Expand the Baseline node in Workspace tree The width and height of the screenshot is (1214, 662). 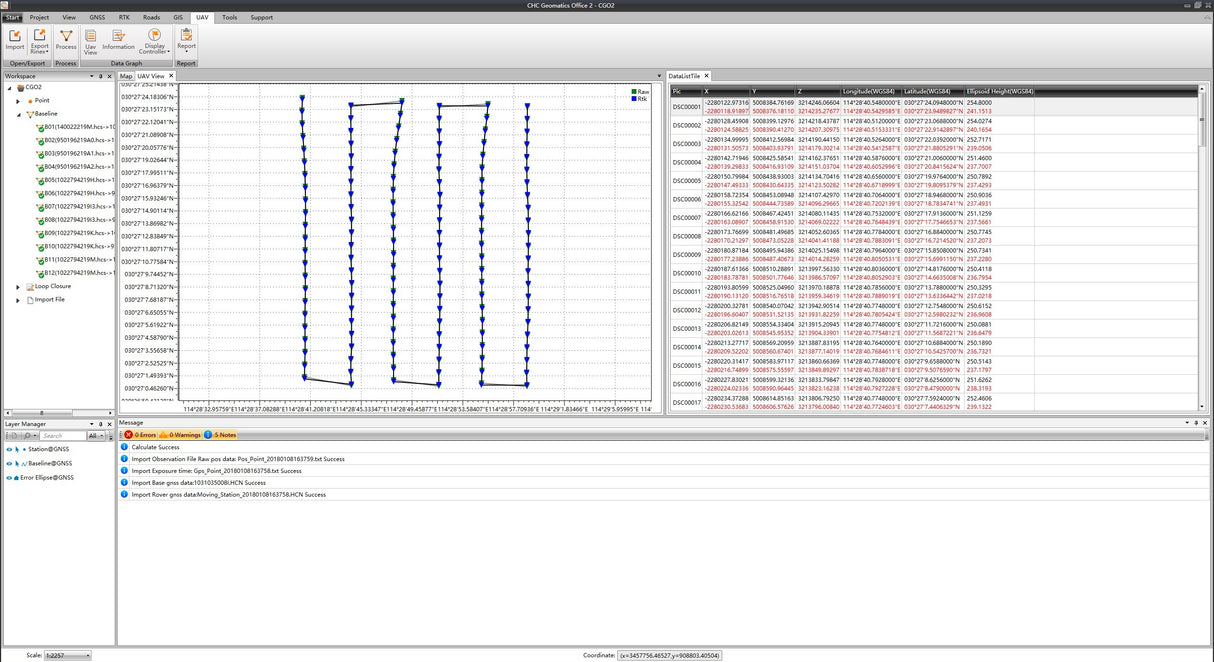17,113
